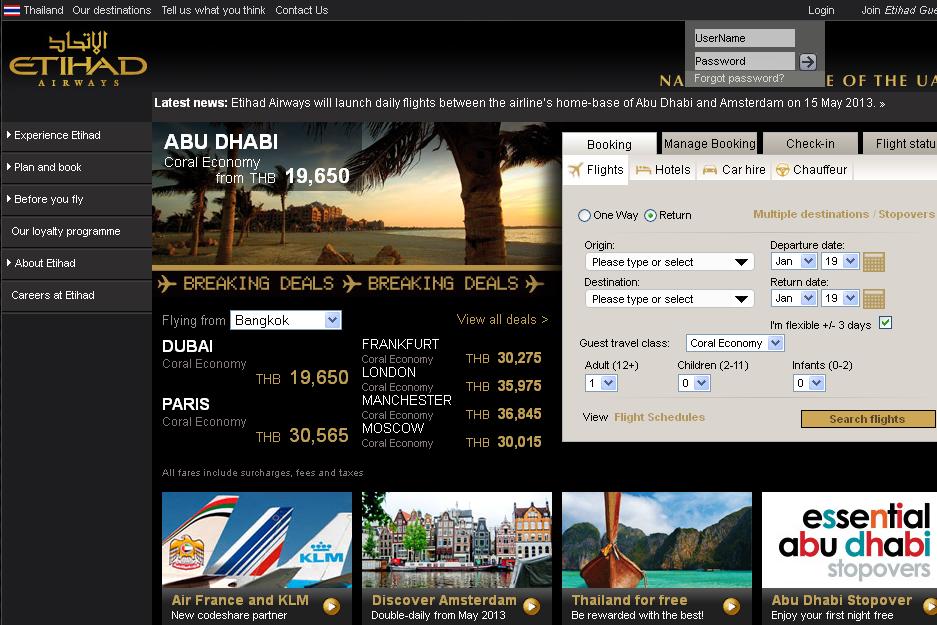Click Multiple destinations / Stopovers link
Viewport: 937px width, 625px height.
(843, 214)
